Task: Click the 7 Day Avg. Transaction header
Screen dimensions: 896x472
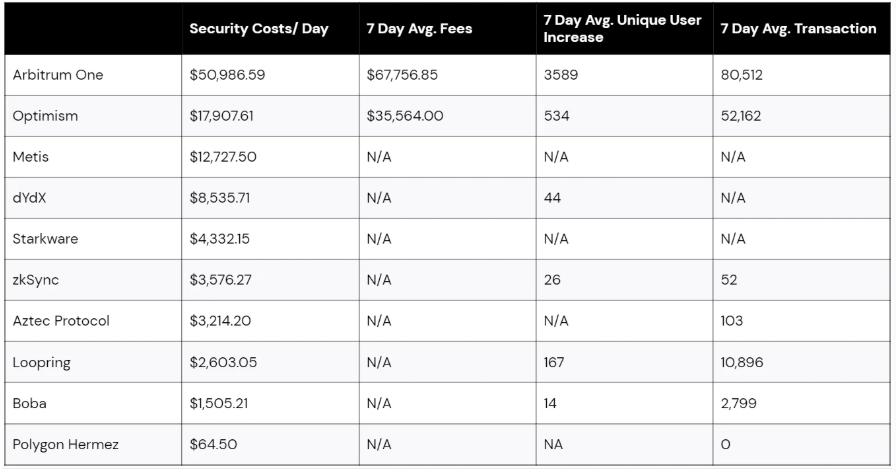Action: [796, 29]
